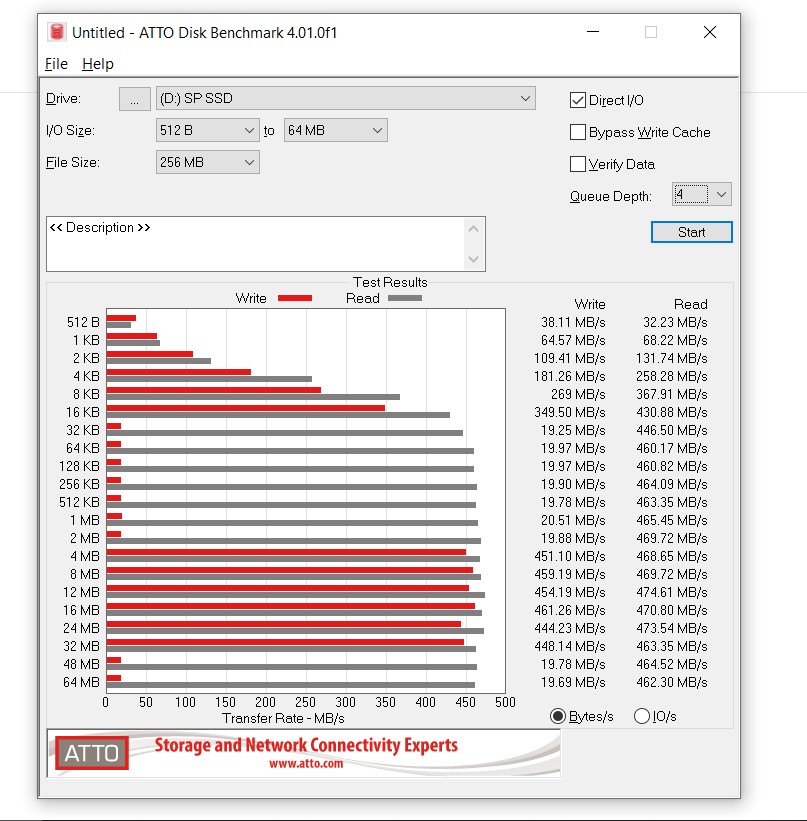Click the 'Queue Depth:' label

[611, 196]
